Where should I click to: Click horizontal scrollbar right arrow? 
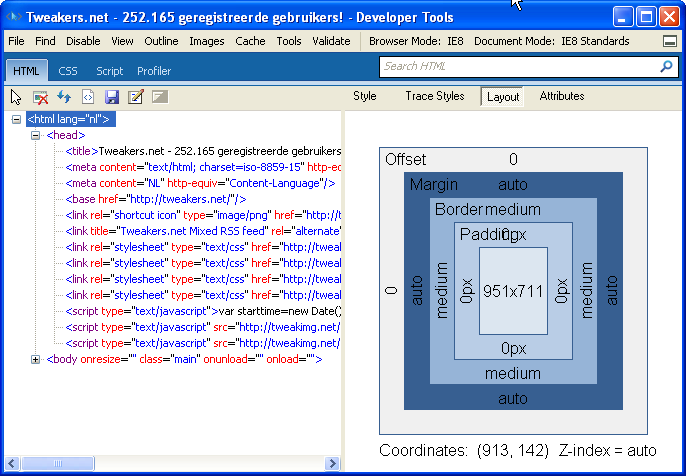click(332, 463)
